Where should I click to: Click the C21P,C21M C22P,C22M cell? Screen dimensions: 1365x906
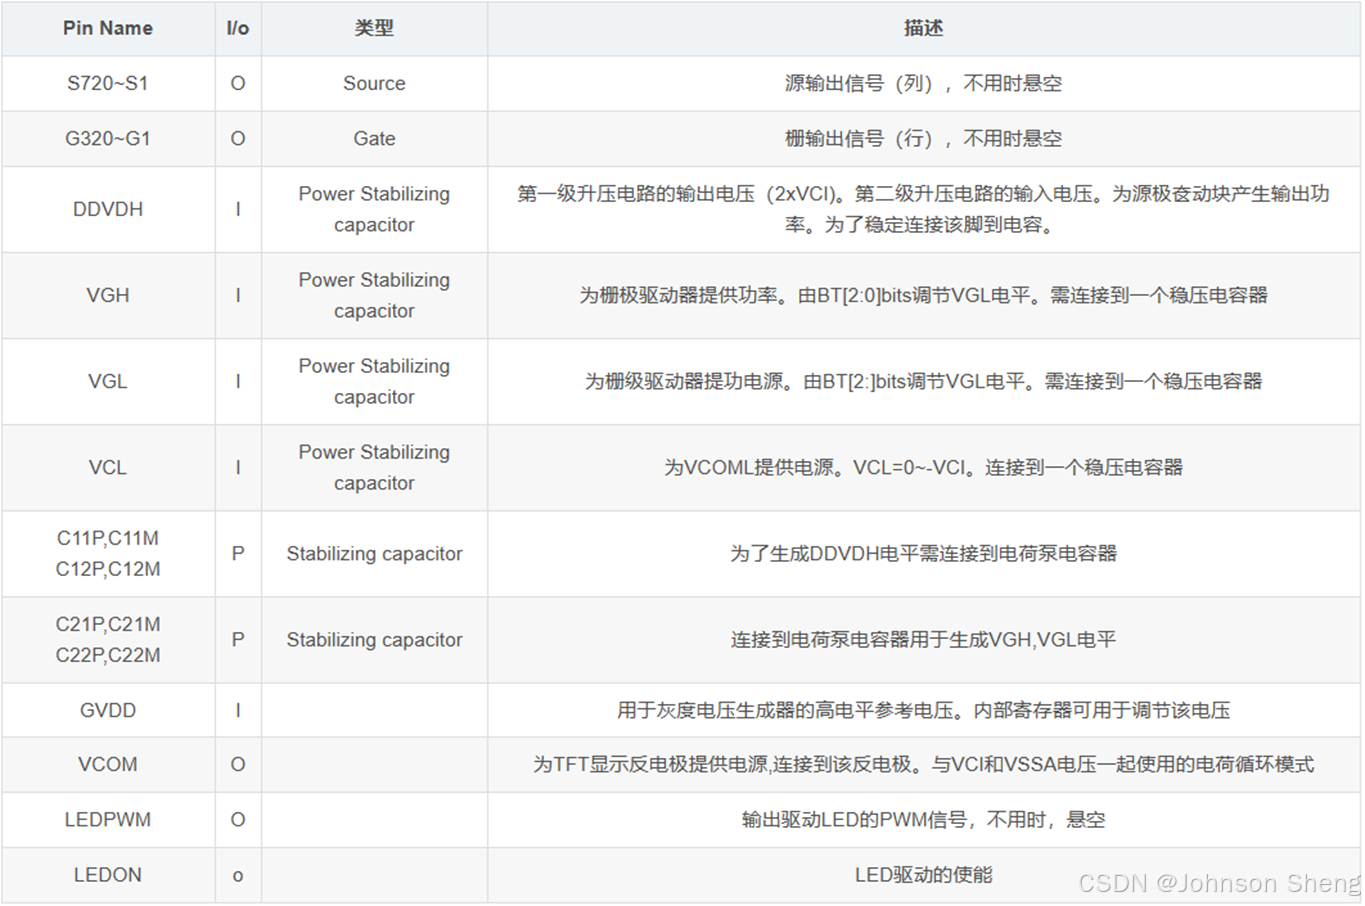coord(107,639)
